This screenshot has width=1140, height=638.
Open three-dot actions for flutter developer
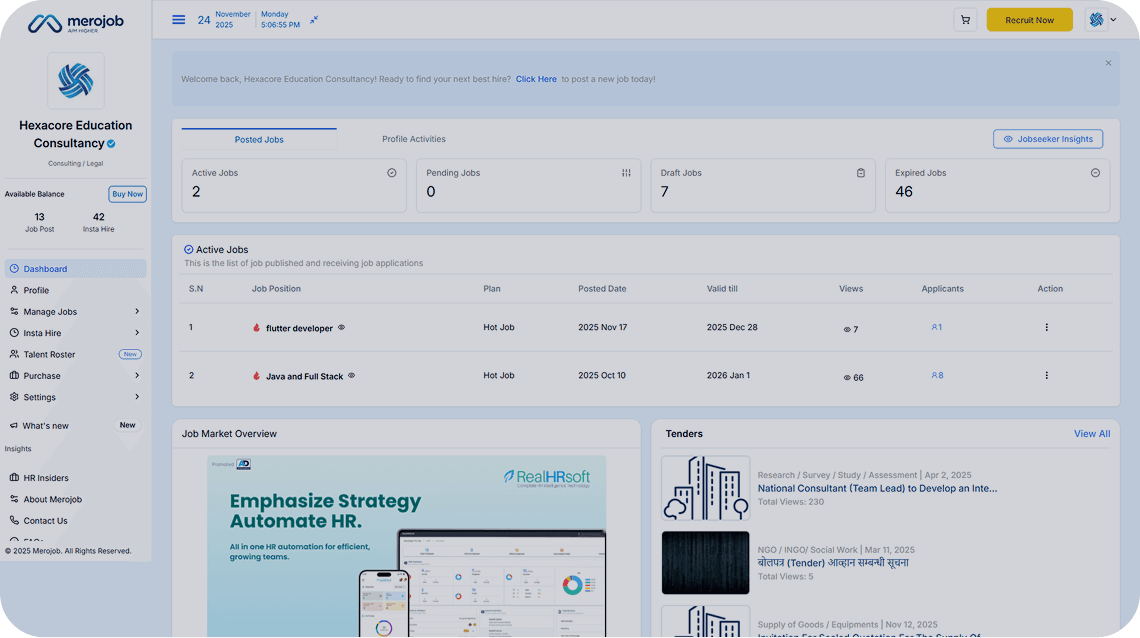click(1046, 328)
